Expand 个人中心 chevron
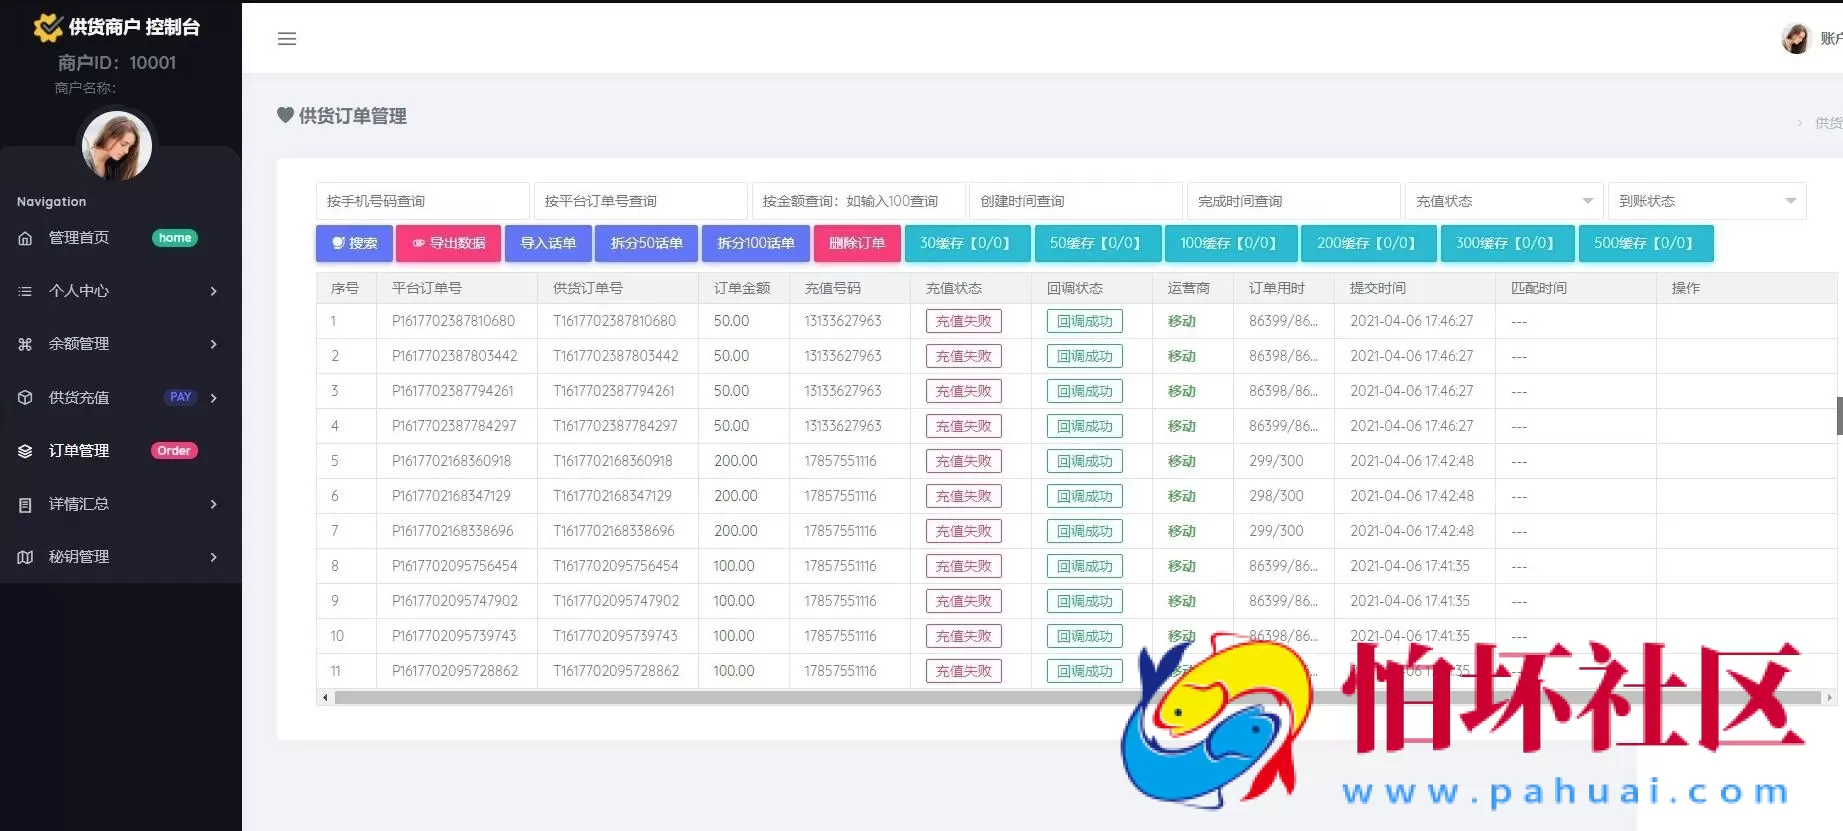 click(213, 291)
